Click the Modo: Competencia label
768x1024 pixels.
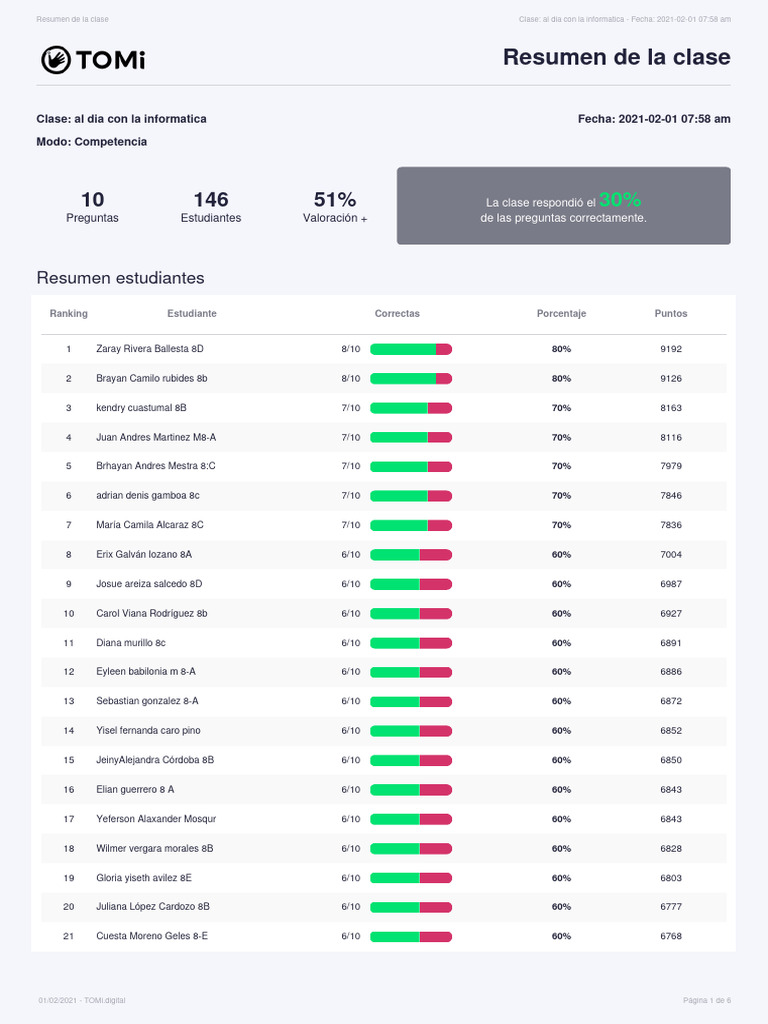point(92,142)
